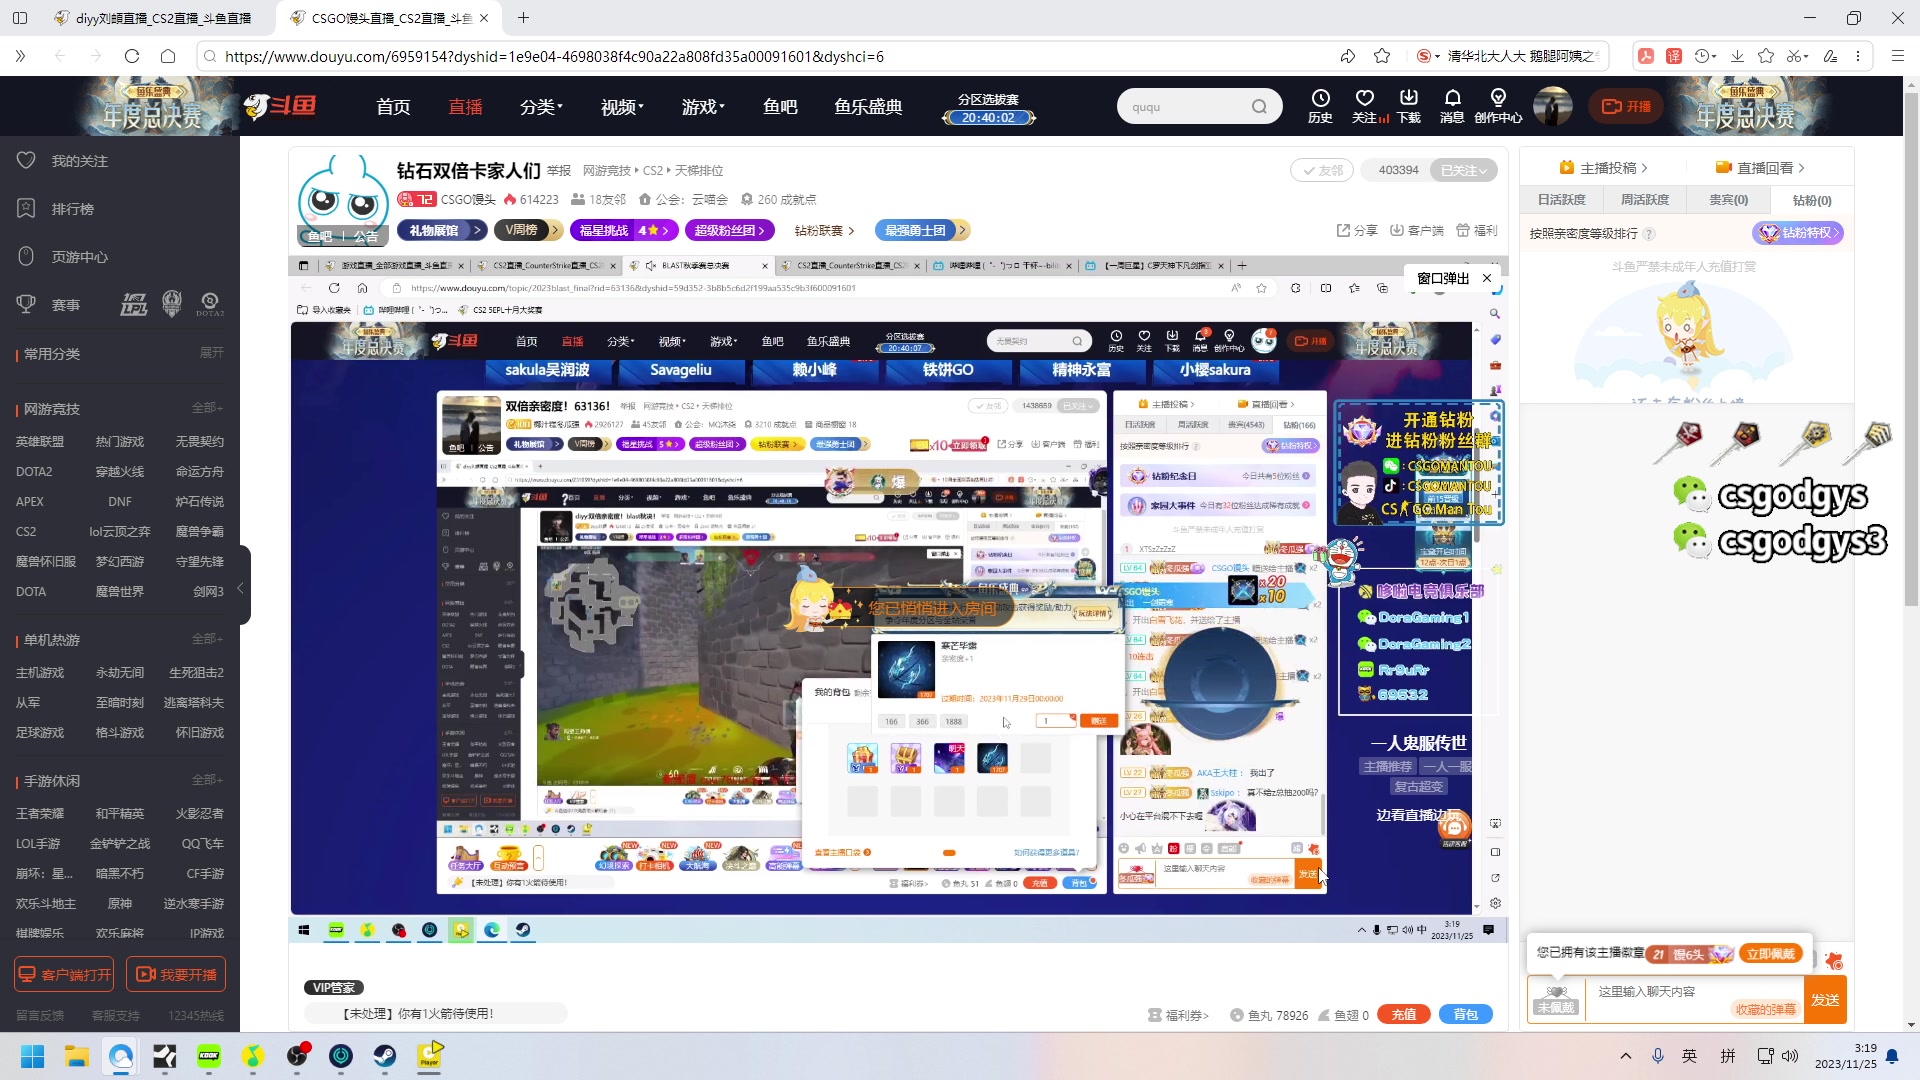Toggle the 拼 IME mode indicator
Image resolution: width=1920 pixels, height=1080 pixels.
point(1728,1056)
